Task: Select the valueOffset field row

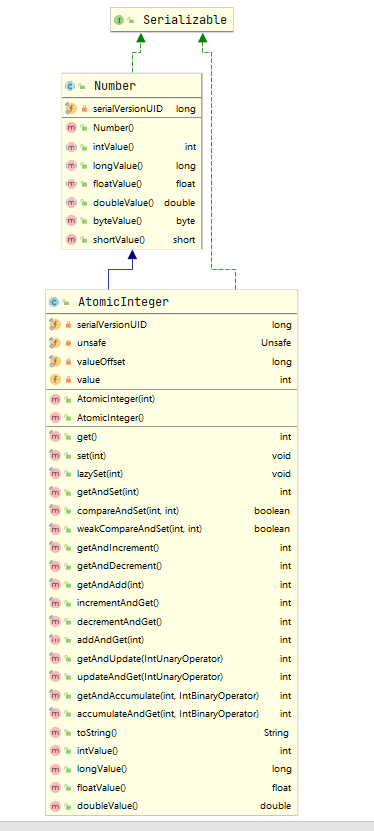Action: pos(172,361)
